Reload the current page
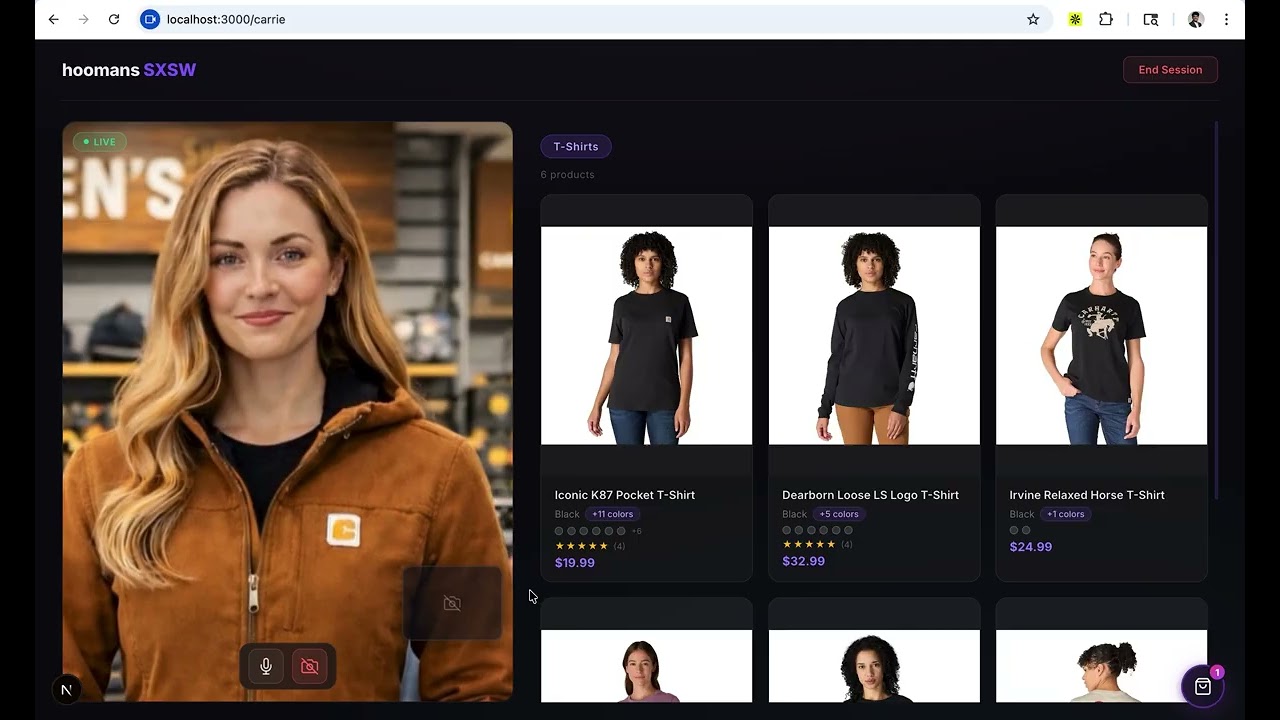Viewport: 1280px width, 720px height. (114, 19)
